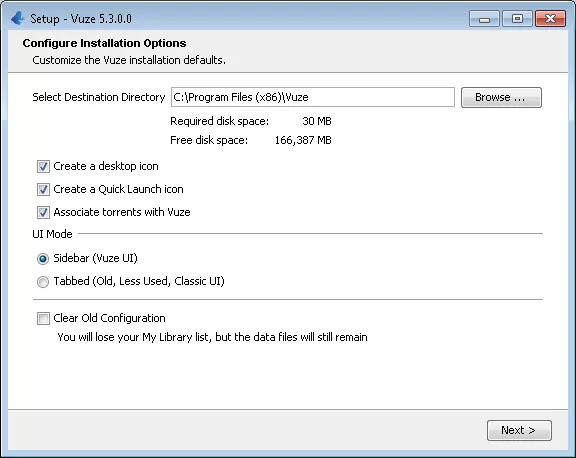Focus the destination directory path field
The image size is (576, 458).
click(x=313, y=97)
